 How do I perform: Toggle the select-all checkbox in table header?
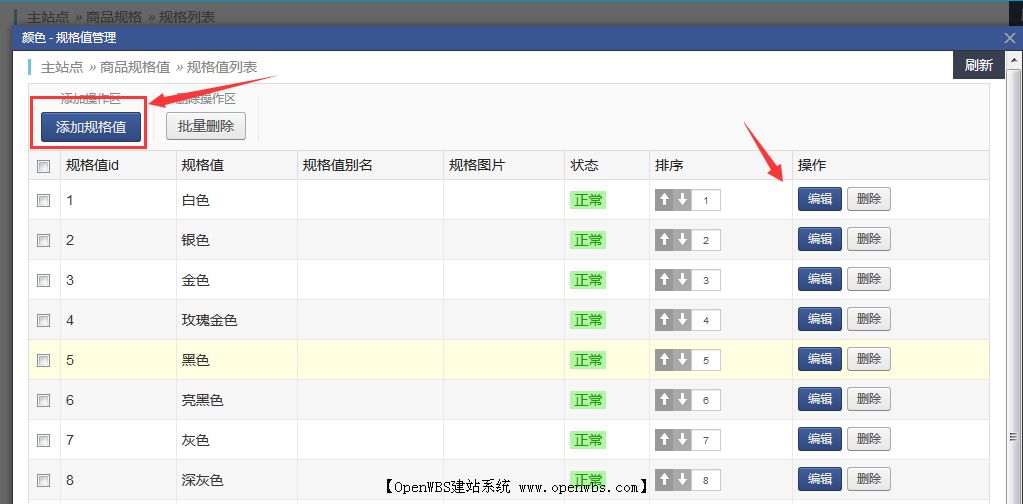click(43, 166)
